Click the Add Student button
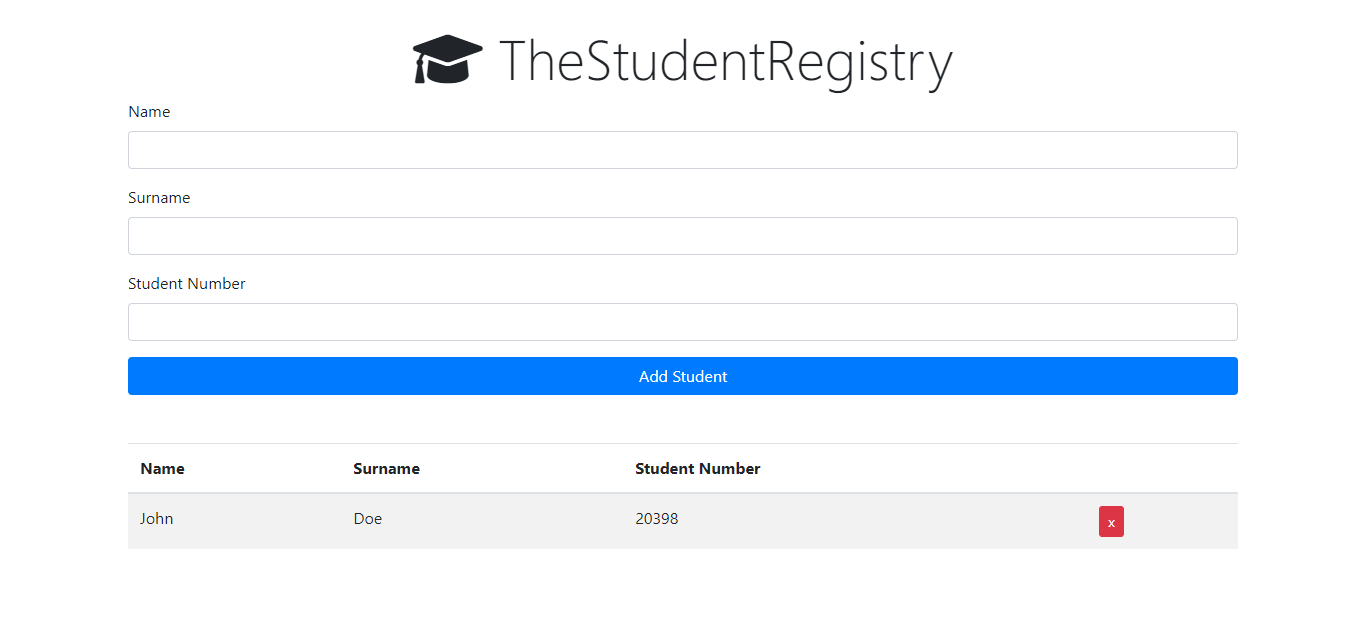This screenshot has height=619, width=1366. 683,376
